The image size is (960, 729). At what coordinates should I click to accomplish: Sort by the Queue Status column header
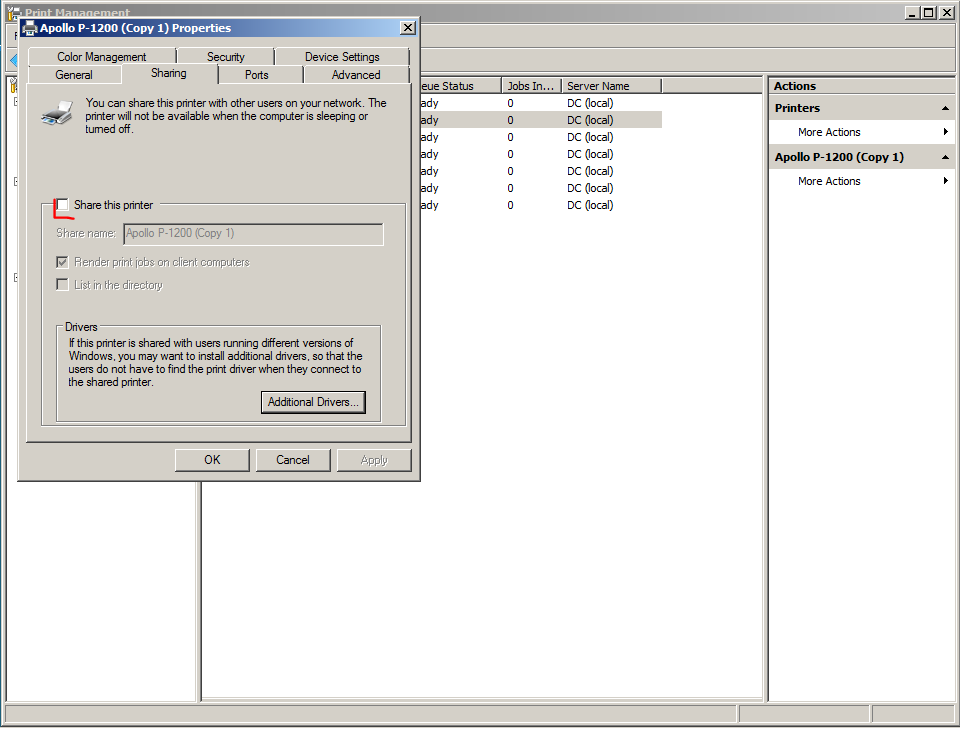[x=460, y=86]
